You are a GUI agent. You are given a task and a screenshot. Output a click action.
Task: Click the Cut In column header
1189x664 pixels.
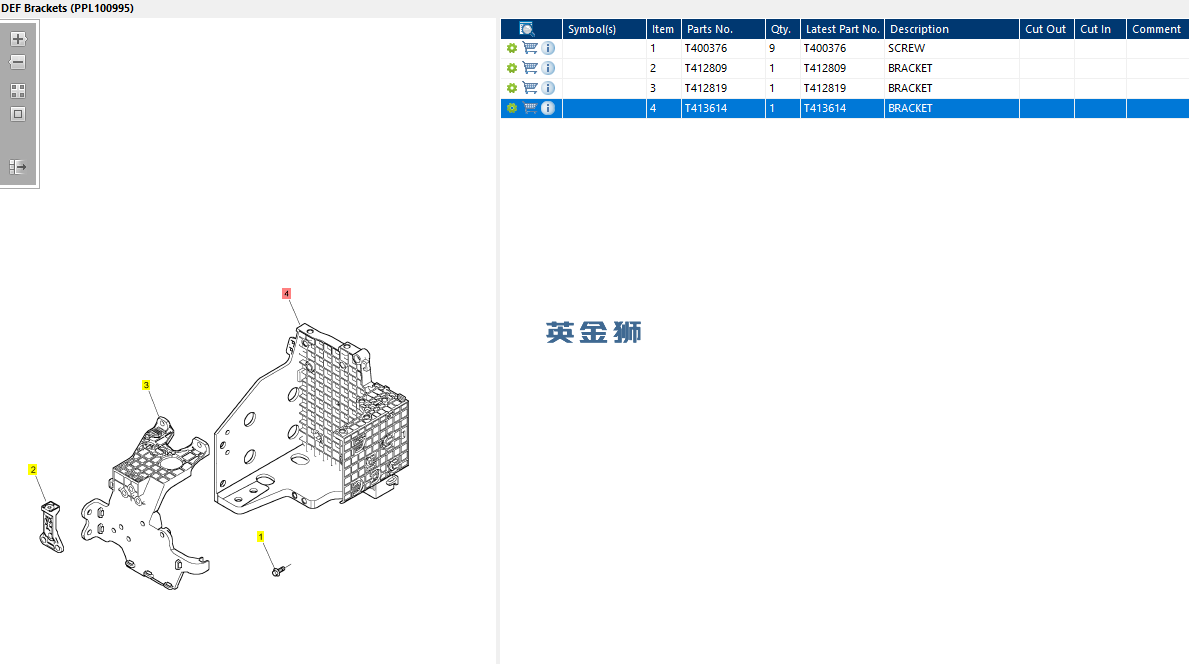1100,29
